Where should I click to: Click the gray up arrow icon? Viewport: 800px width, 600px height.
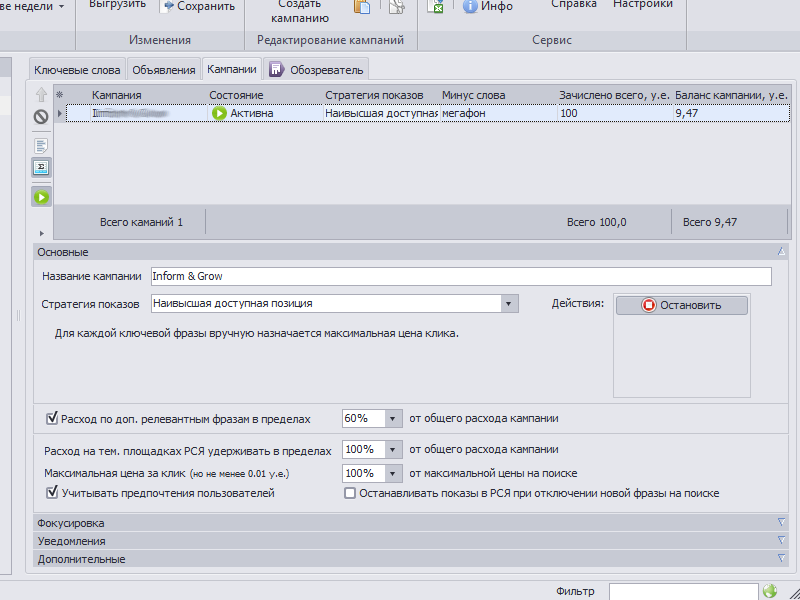[x=41, y=95]
